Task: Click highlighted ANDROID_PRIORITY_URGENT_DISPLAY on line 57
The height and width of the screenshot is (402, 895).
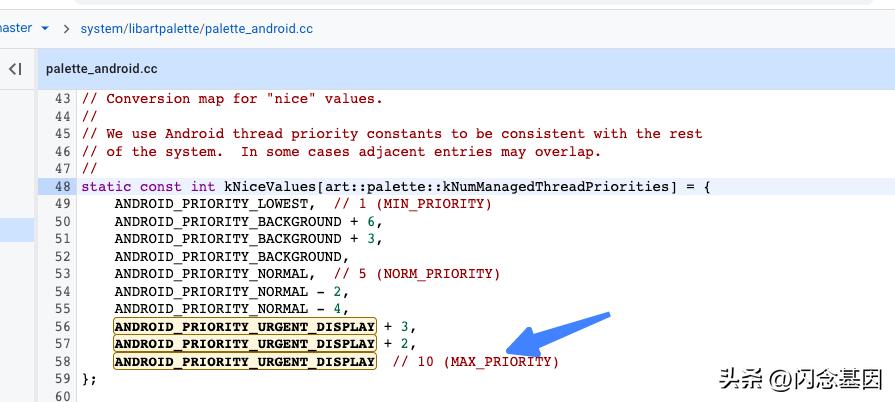Action: 245,344
